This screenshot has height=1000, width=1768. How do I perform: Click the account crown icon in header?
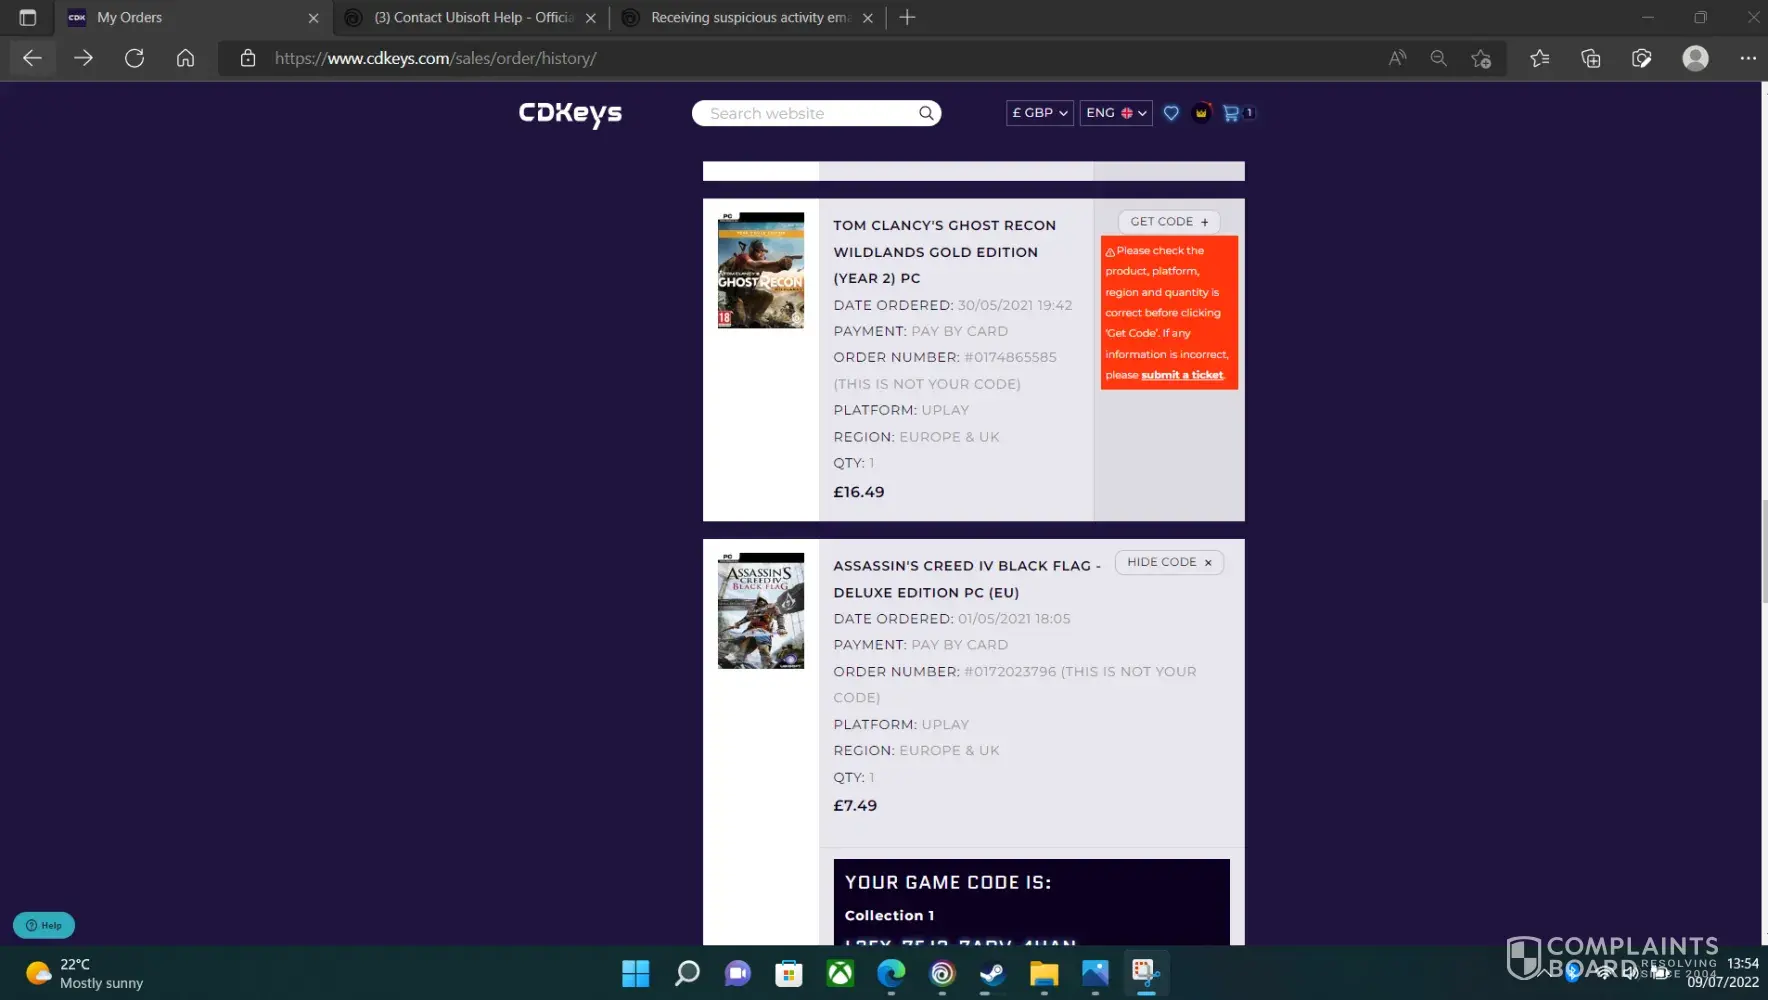click(x=1201, y=113)
